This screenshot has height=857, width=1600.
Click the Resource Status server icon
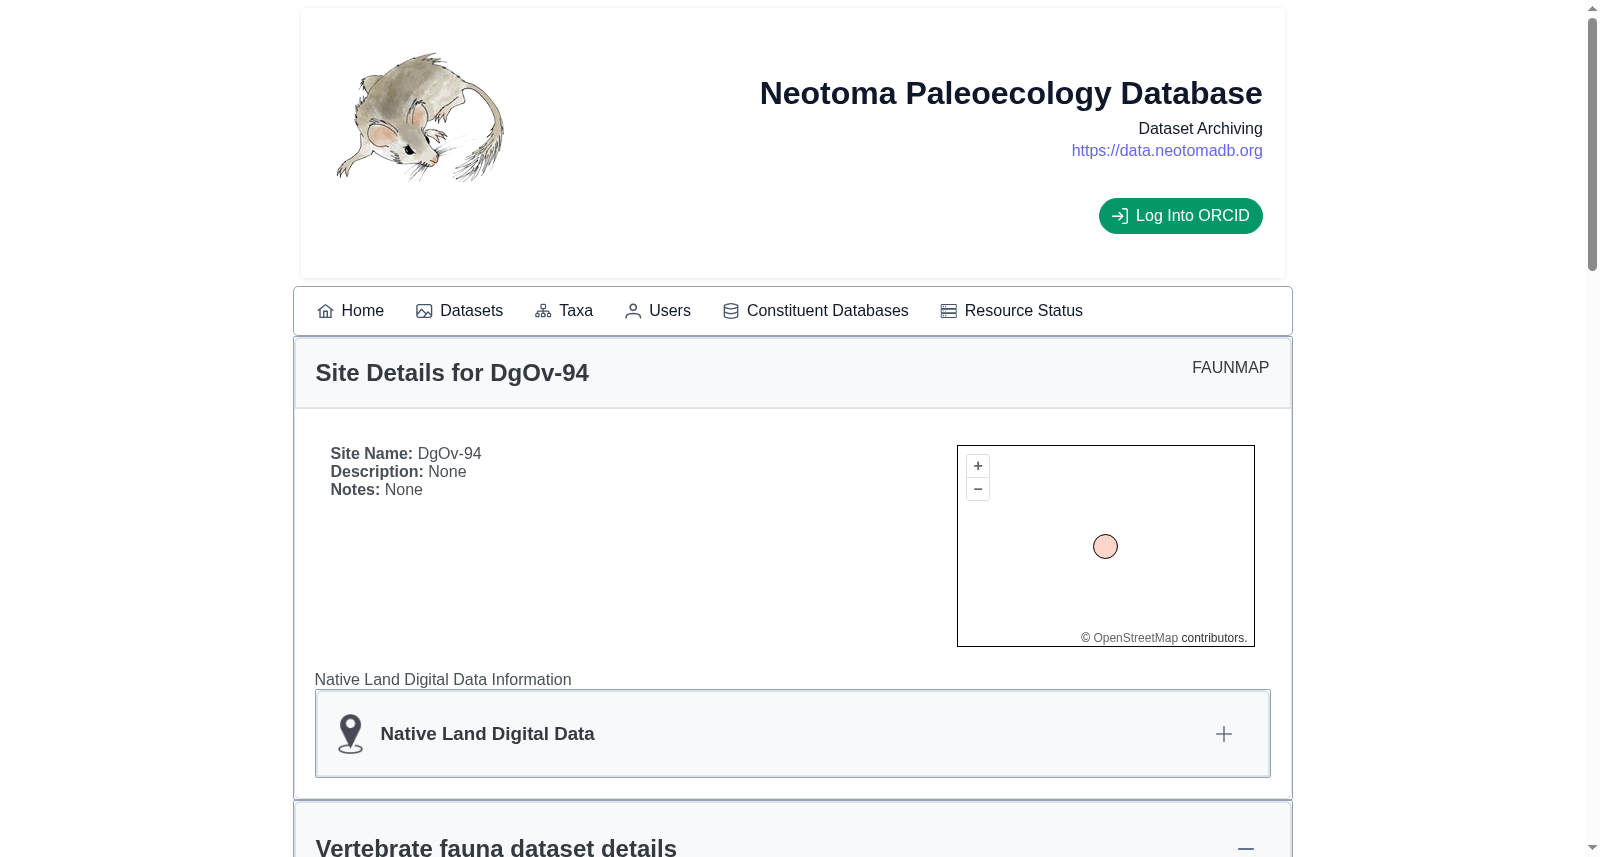click(x=949, y=311)
